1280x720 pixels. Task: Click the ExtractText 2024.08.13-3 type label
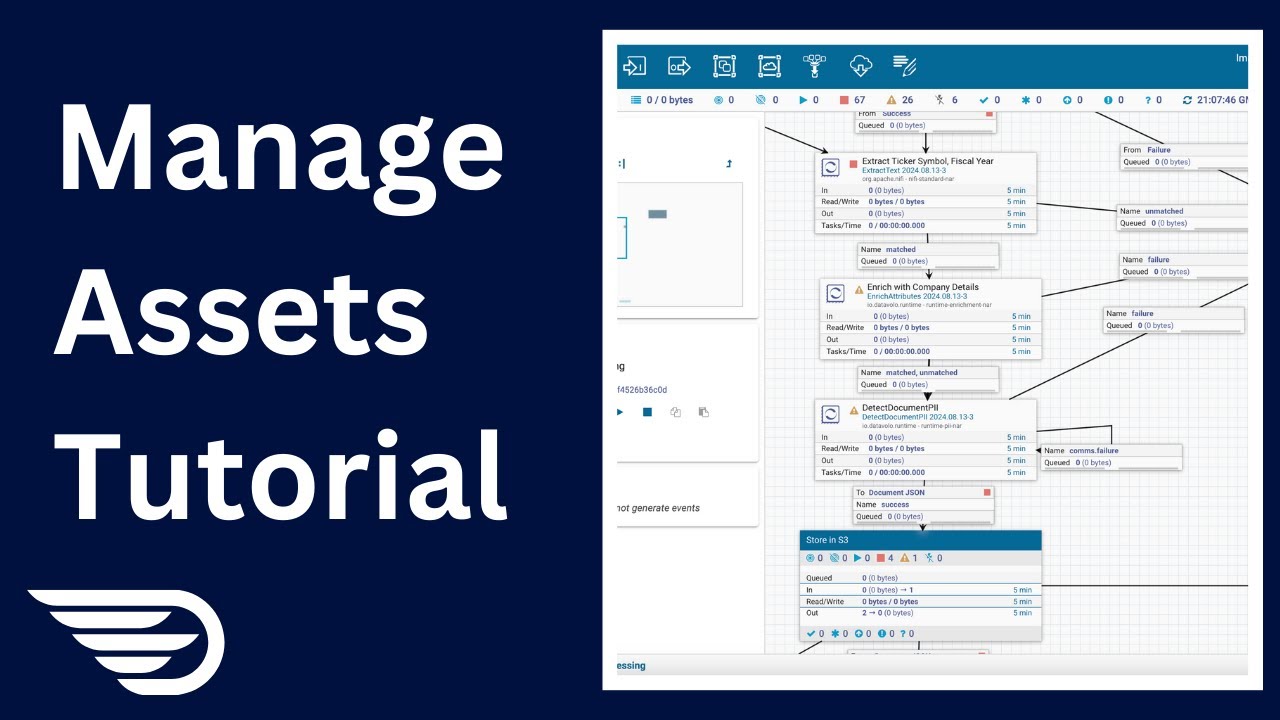904,171
